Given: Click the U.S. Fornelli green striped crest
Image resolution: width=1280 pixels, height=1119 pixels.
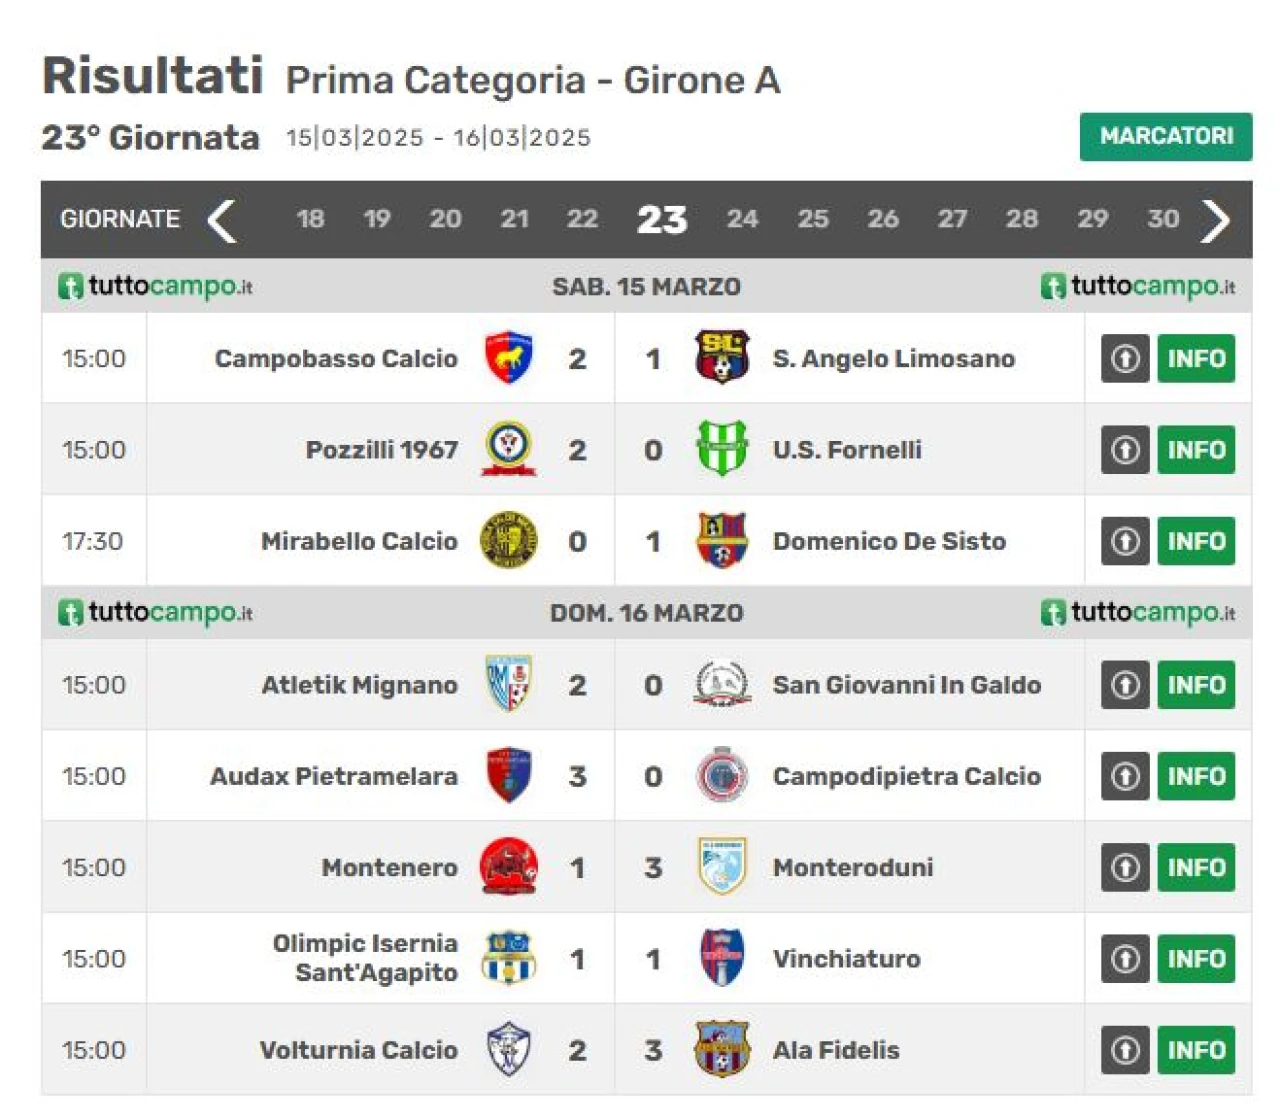Looking at the screenshot, I should tap(722, 449).
